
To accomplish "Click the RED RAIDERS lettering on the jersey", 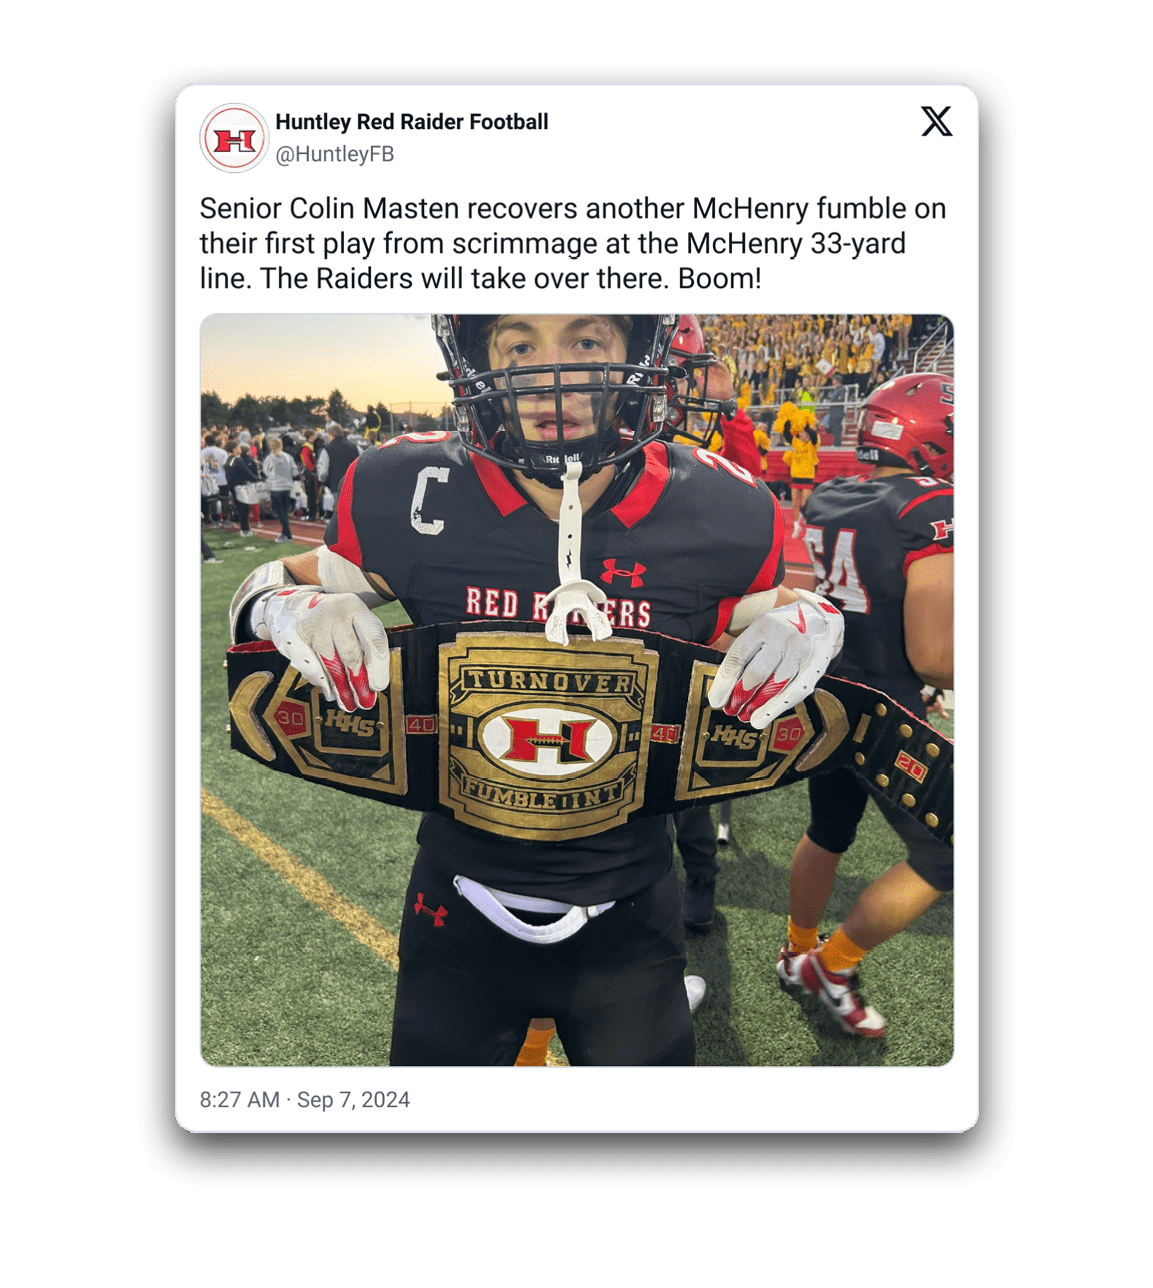I will pyautogui.click(x=558, y=606).
